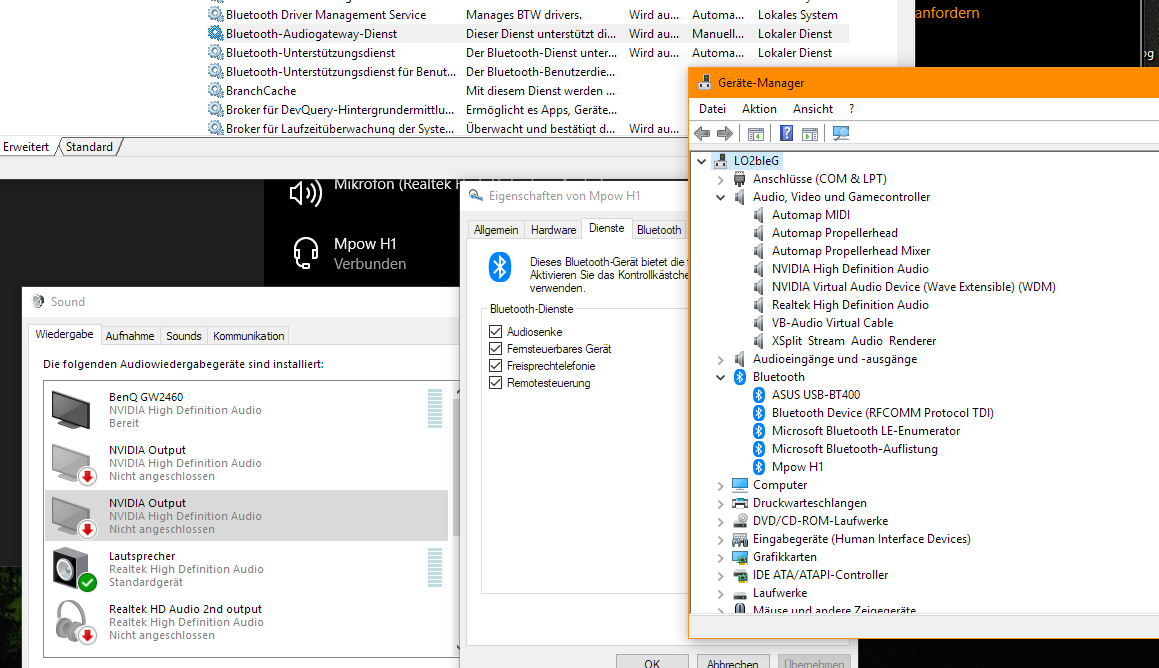Click the OK button in properties dialog

[x=652, y=663]
